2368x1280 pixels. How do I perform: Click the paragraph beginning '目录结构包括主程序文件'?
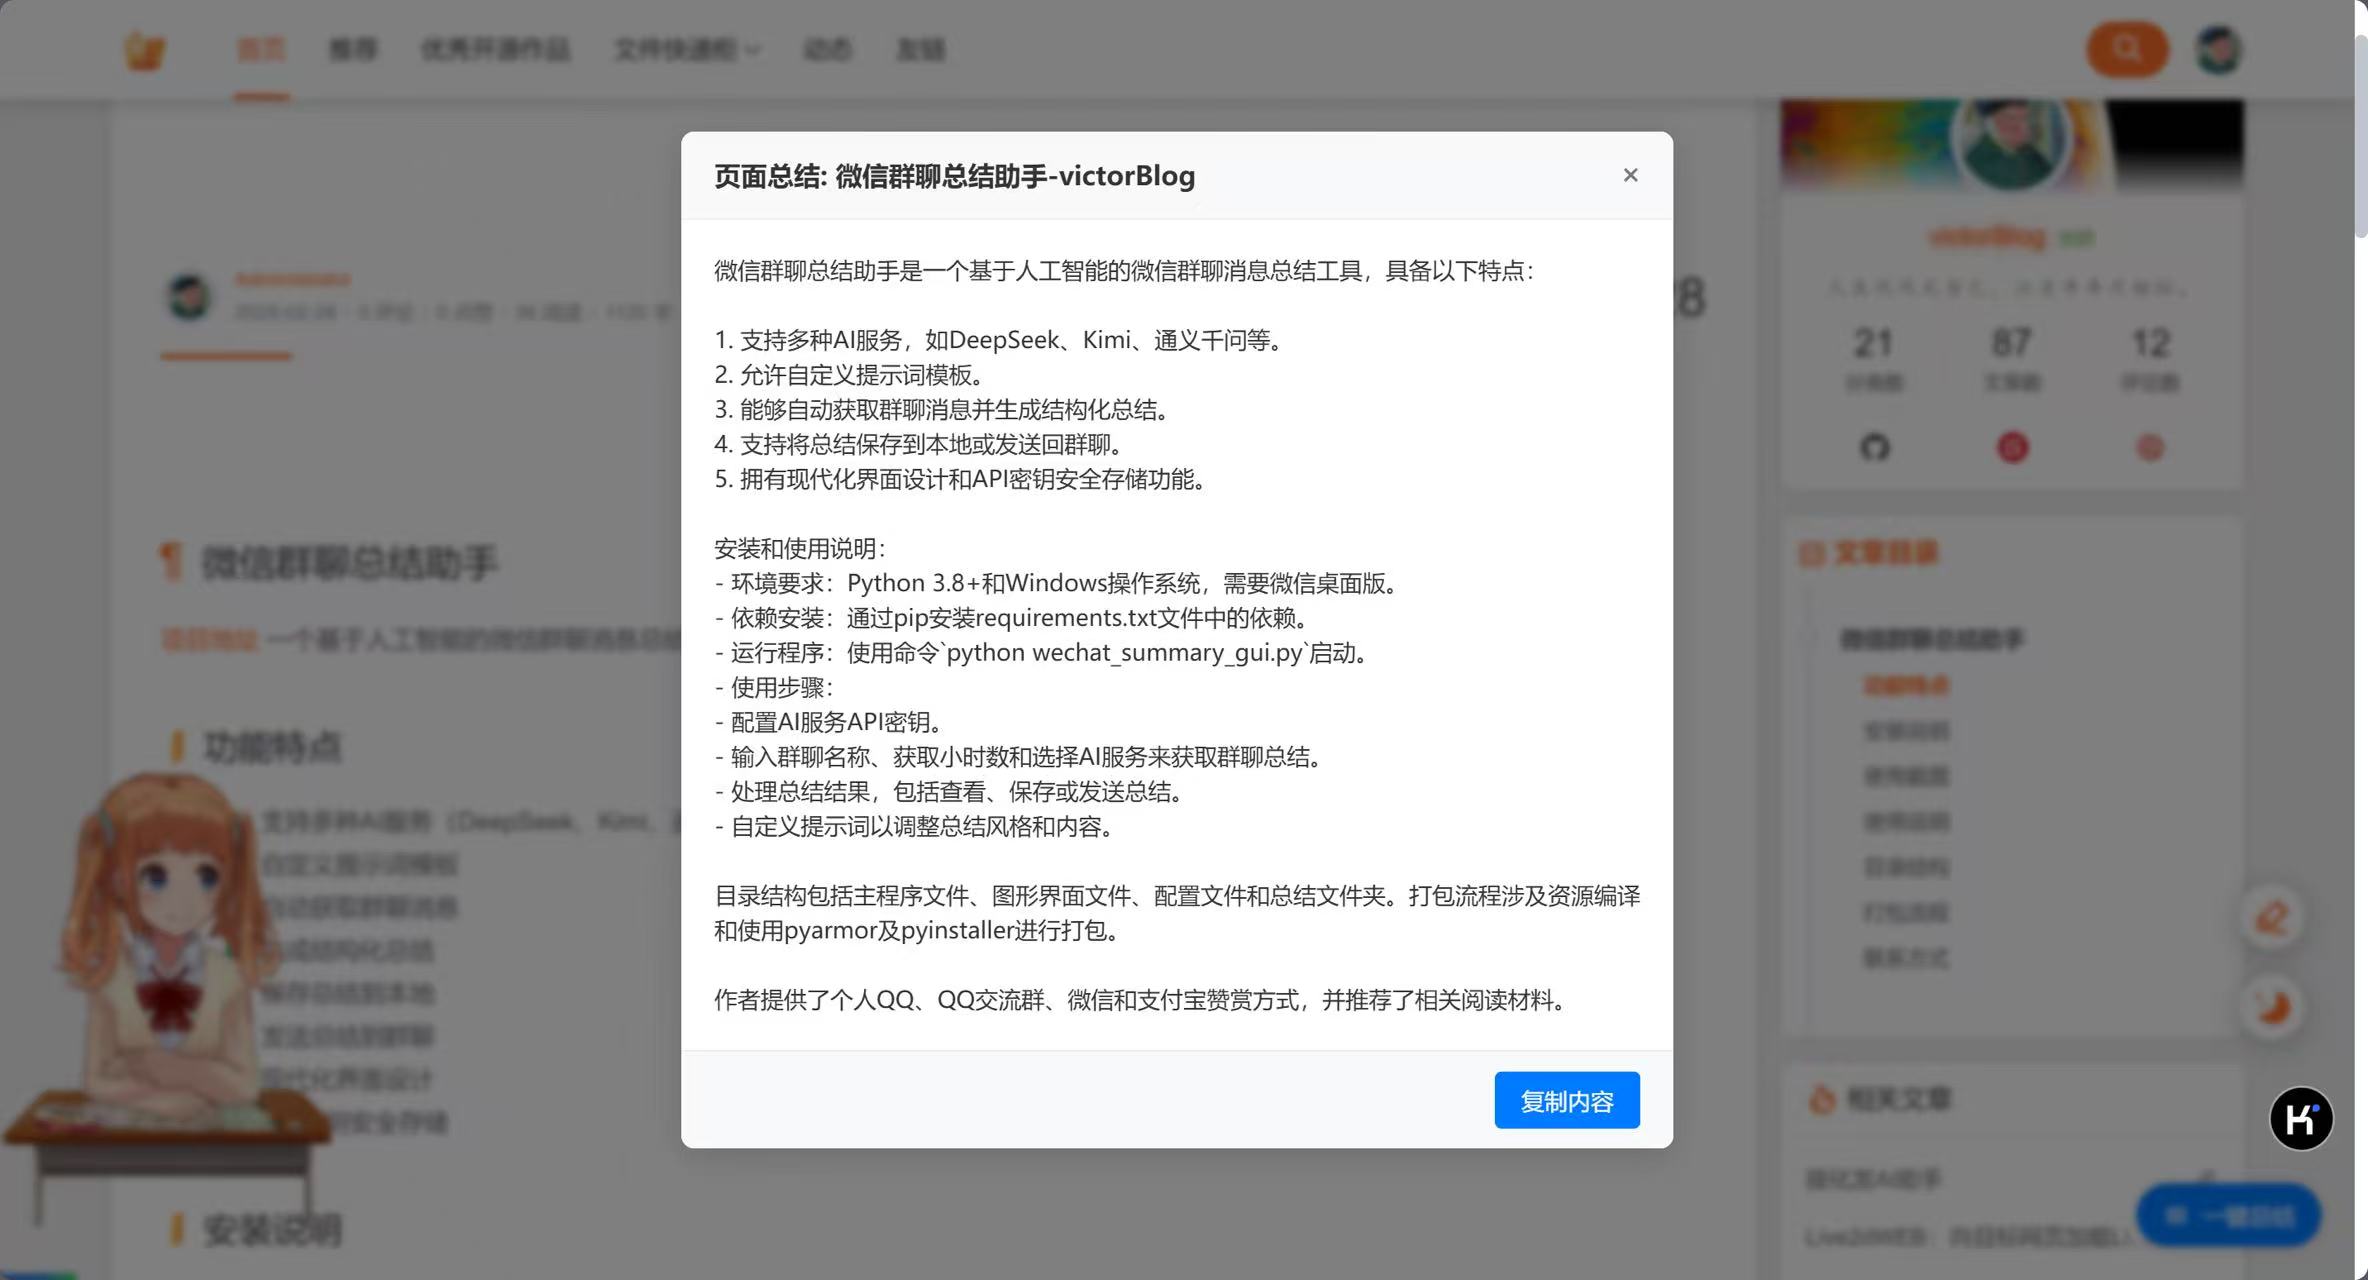tap(1177, 913)
